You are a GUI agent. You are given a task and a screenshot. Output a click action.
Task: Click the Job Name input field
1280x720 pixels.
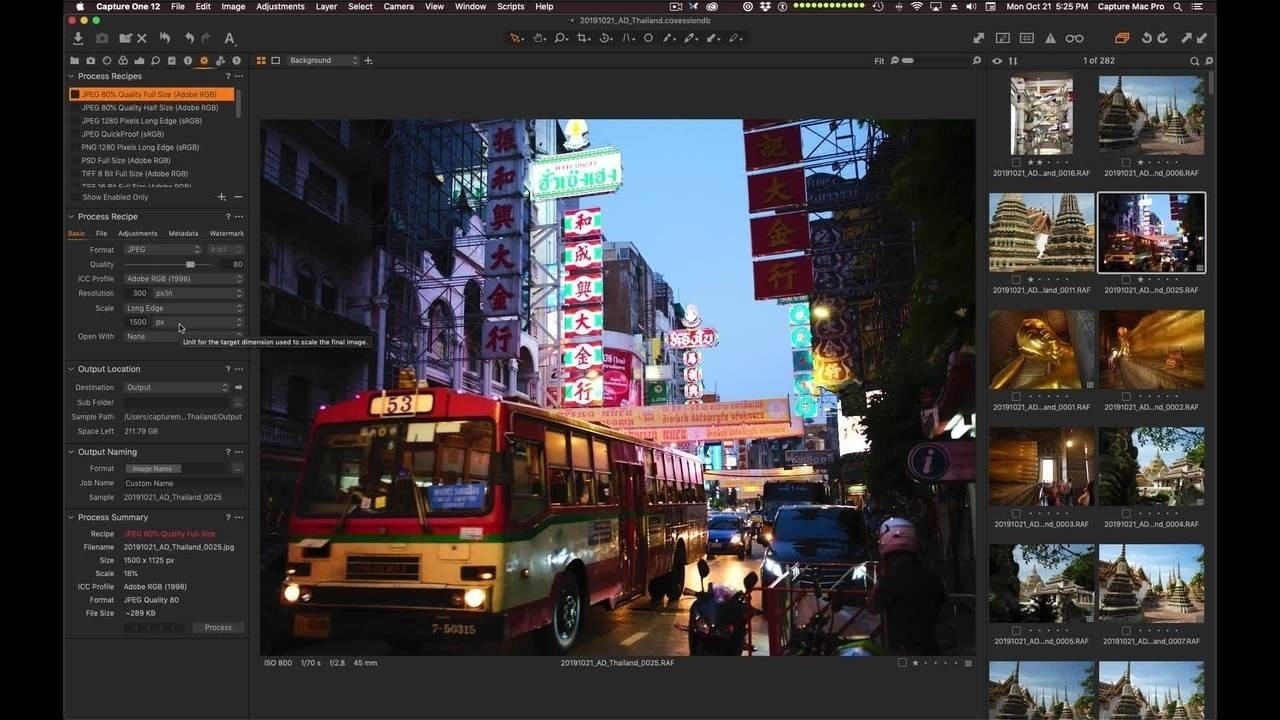(x=183, y=483)
